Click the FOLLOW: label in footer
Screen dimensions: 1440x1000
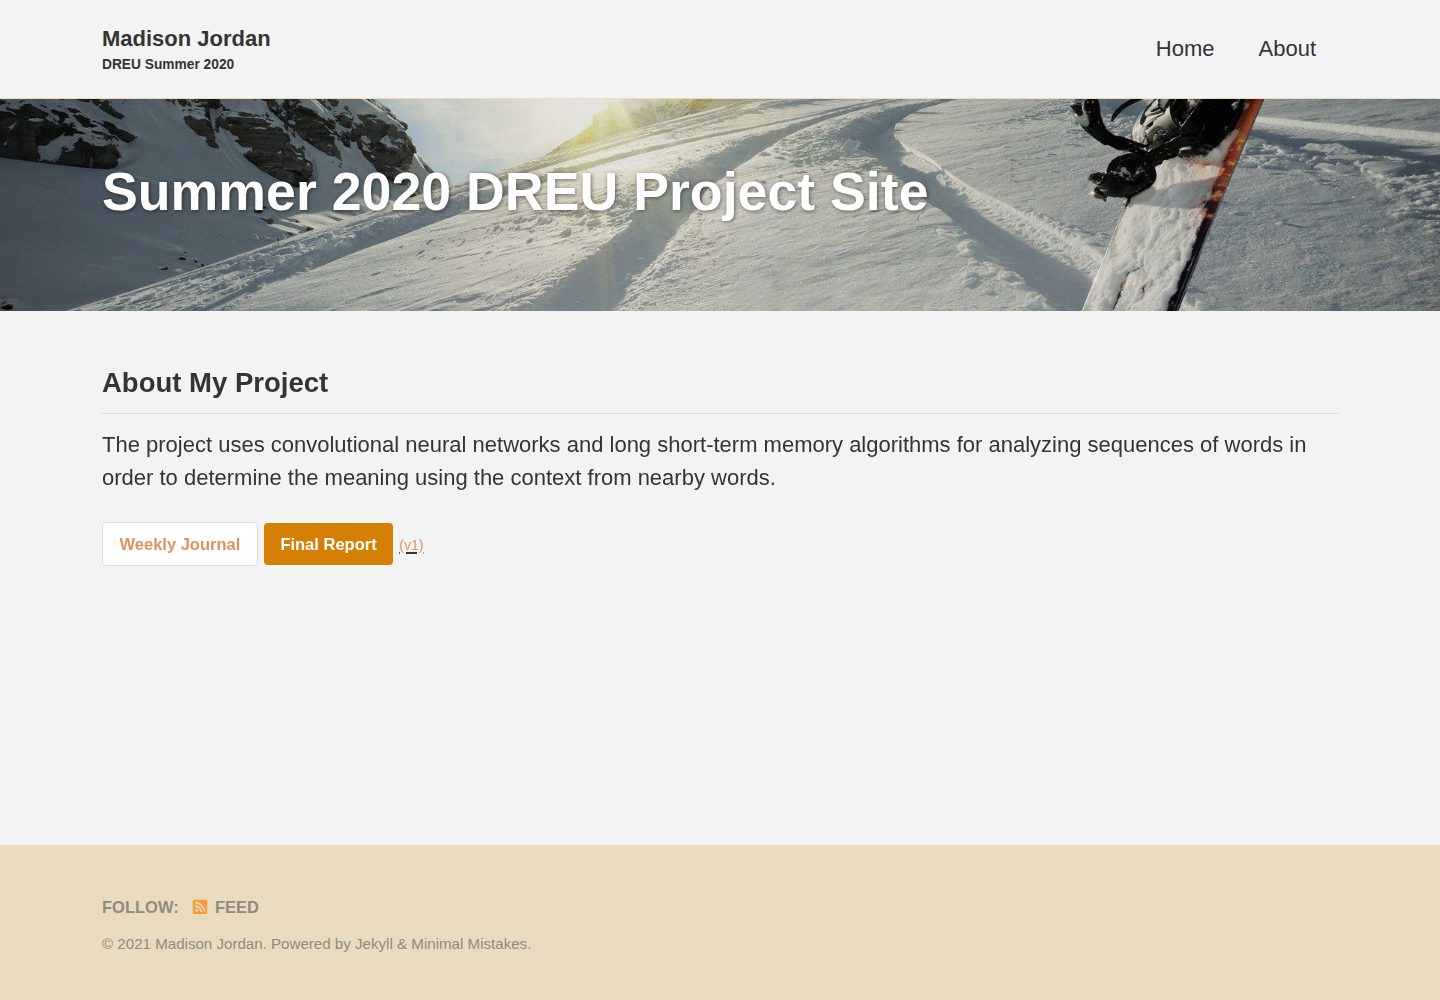(140, 907)
